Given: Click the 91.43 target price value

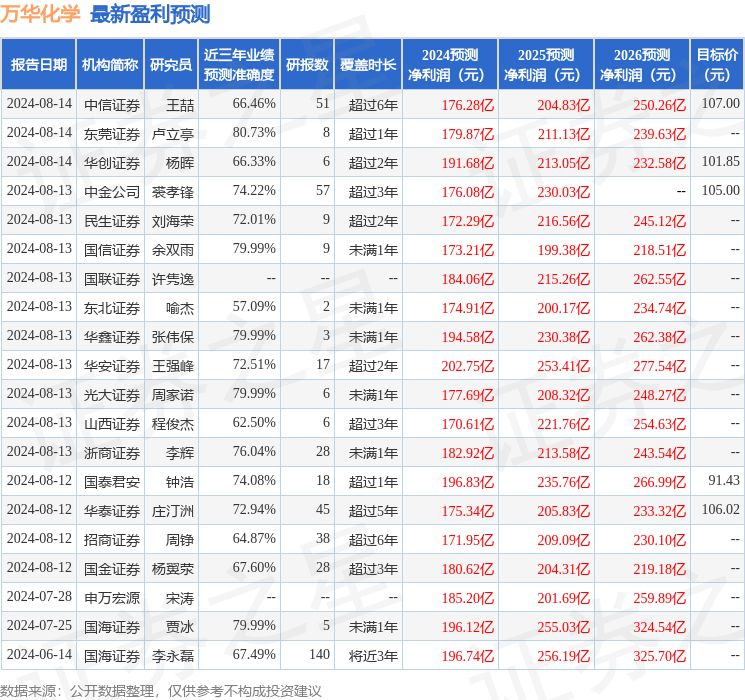Looking at the screenshot, I should click(724, 480).
